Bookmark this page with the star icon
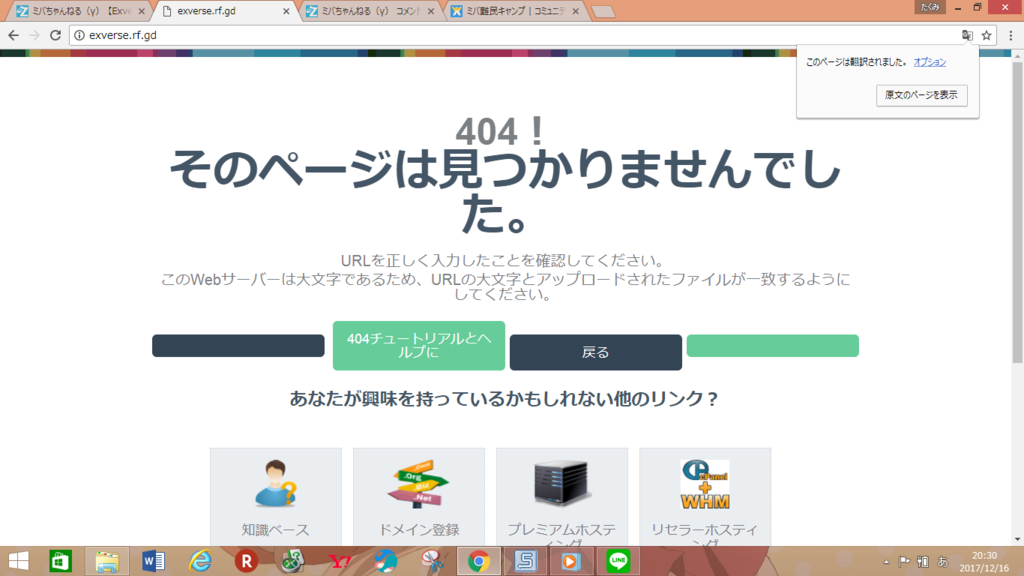This screenshot has width=1024, height=576. coord(986,35)
